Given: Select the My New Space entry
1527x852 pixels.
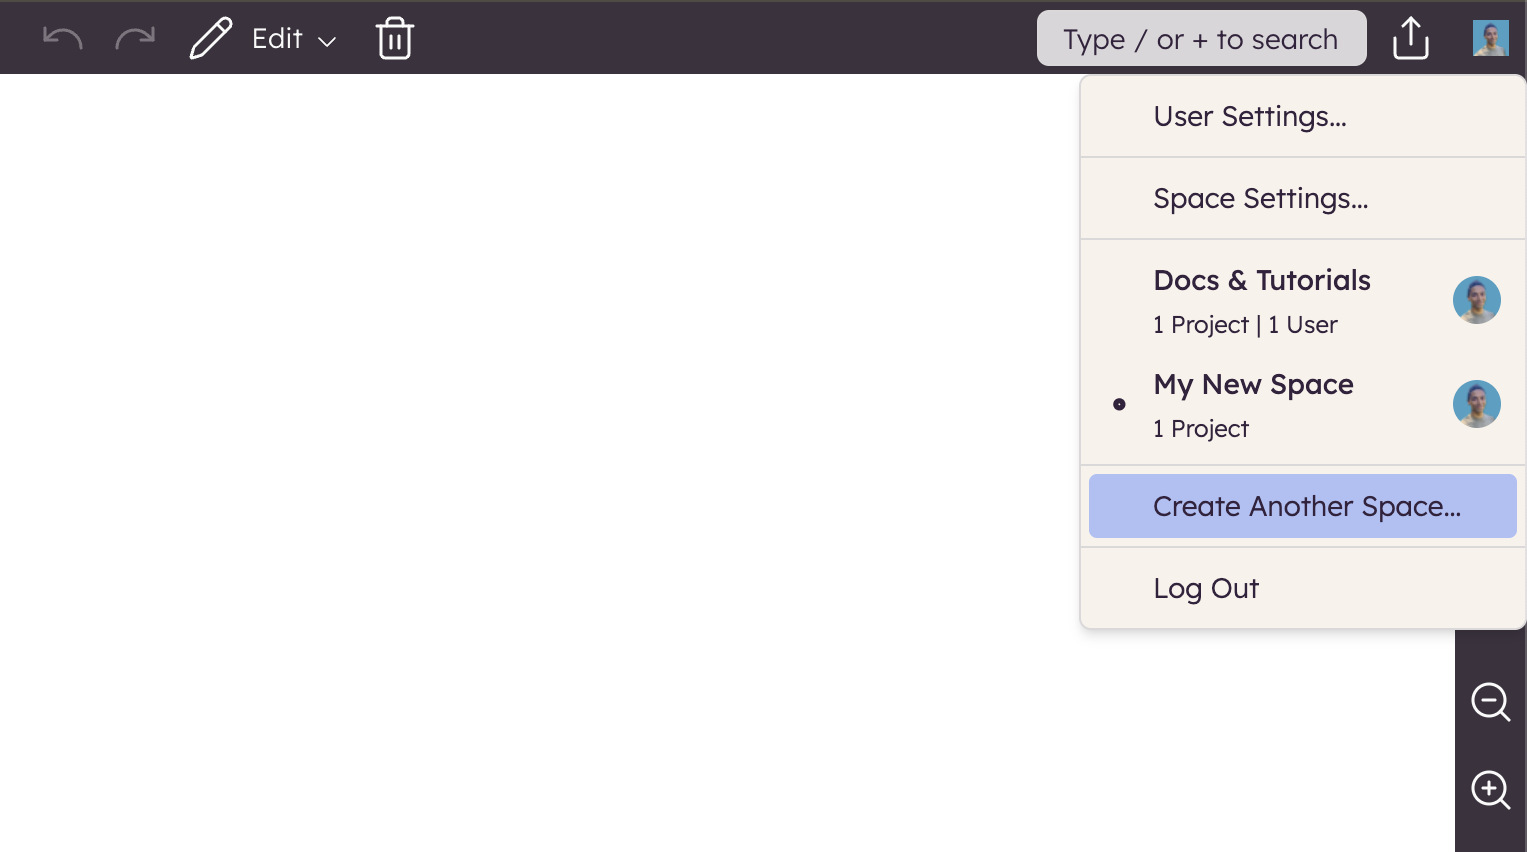Looking at the screenshot, I should 1253,385.
